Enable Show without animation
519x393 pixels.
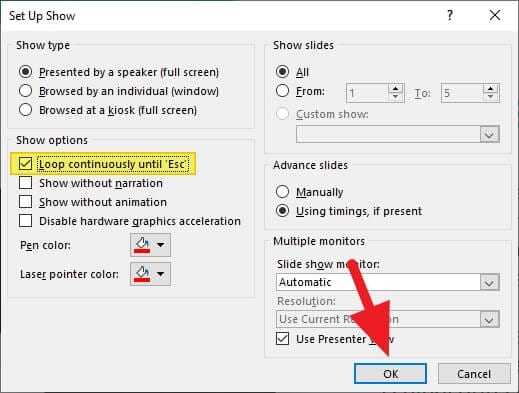pos(25,202)
